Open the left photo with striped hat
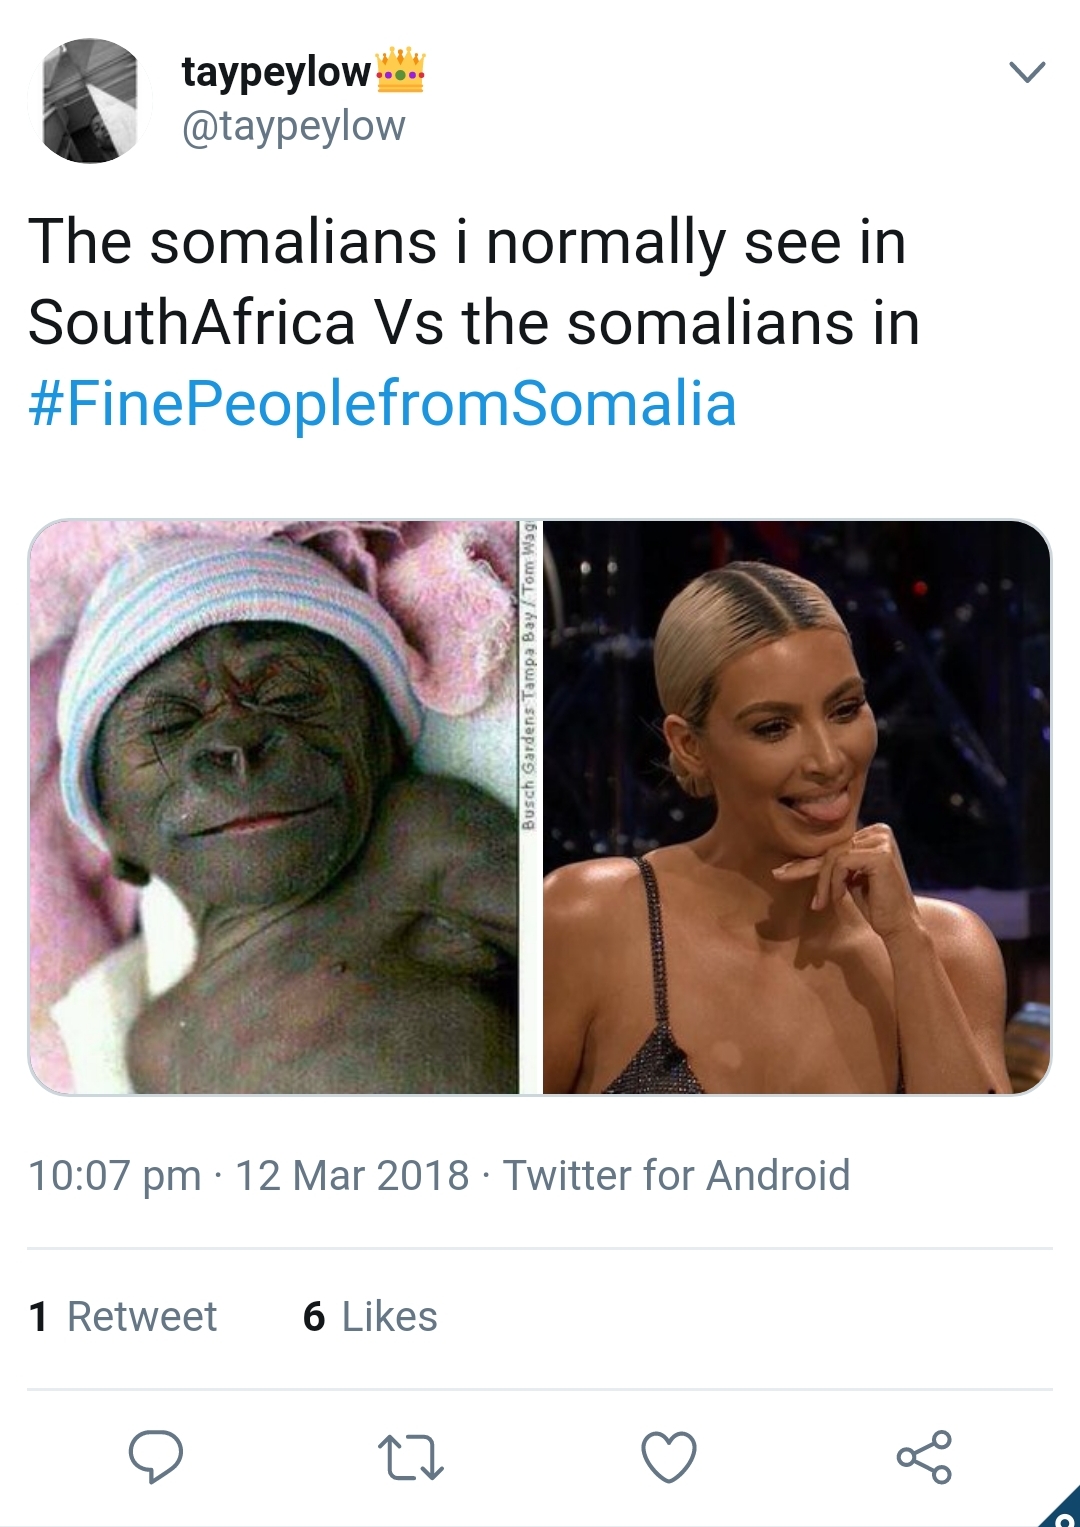1080x1527 pixels. tap(273, 807)
